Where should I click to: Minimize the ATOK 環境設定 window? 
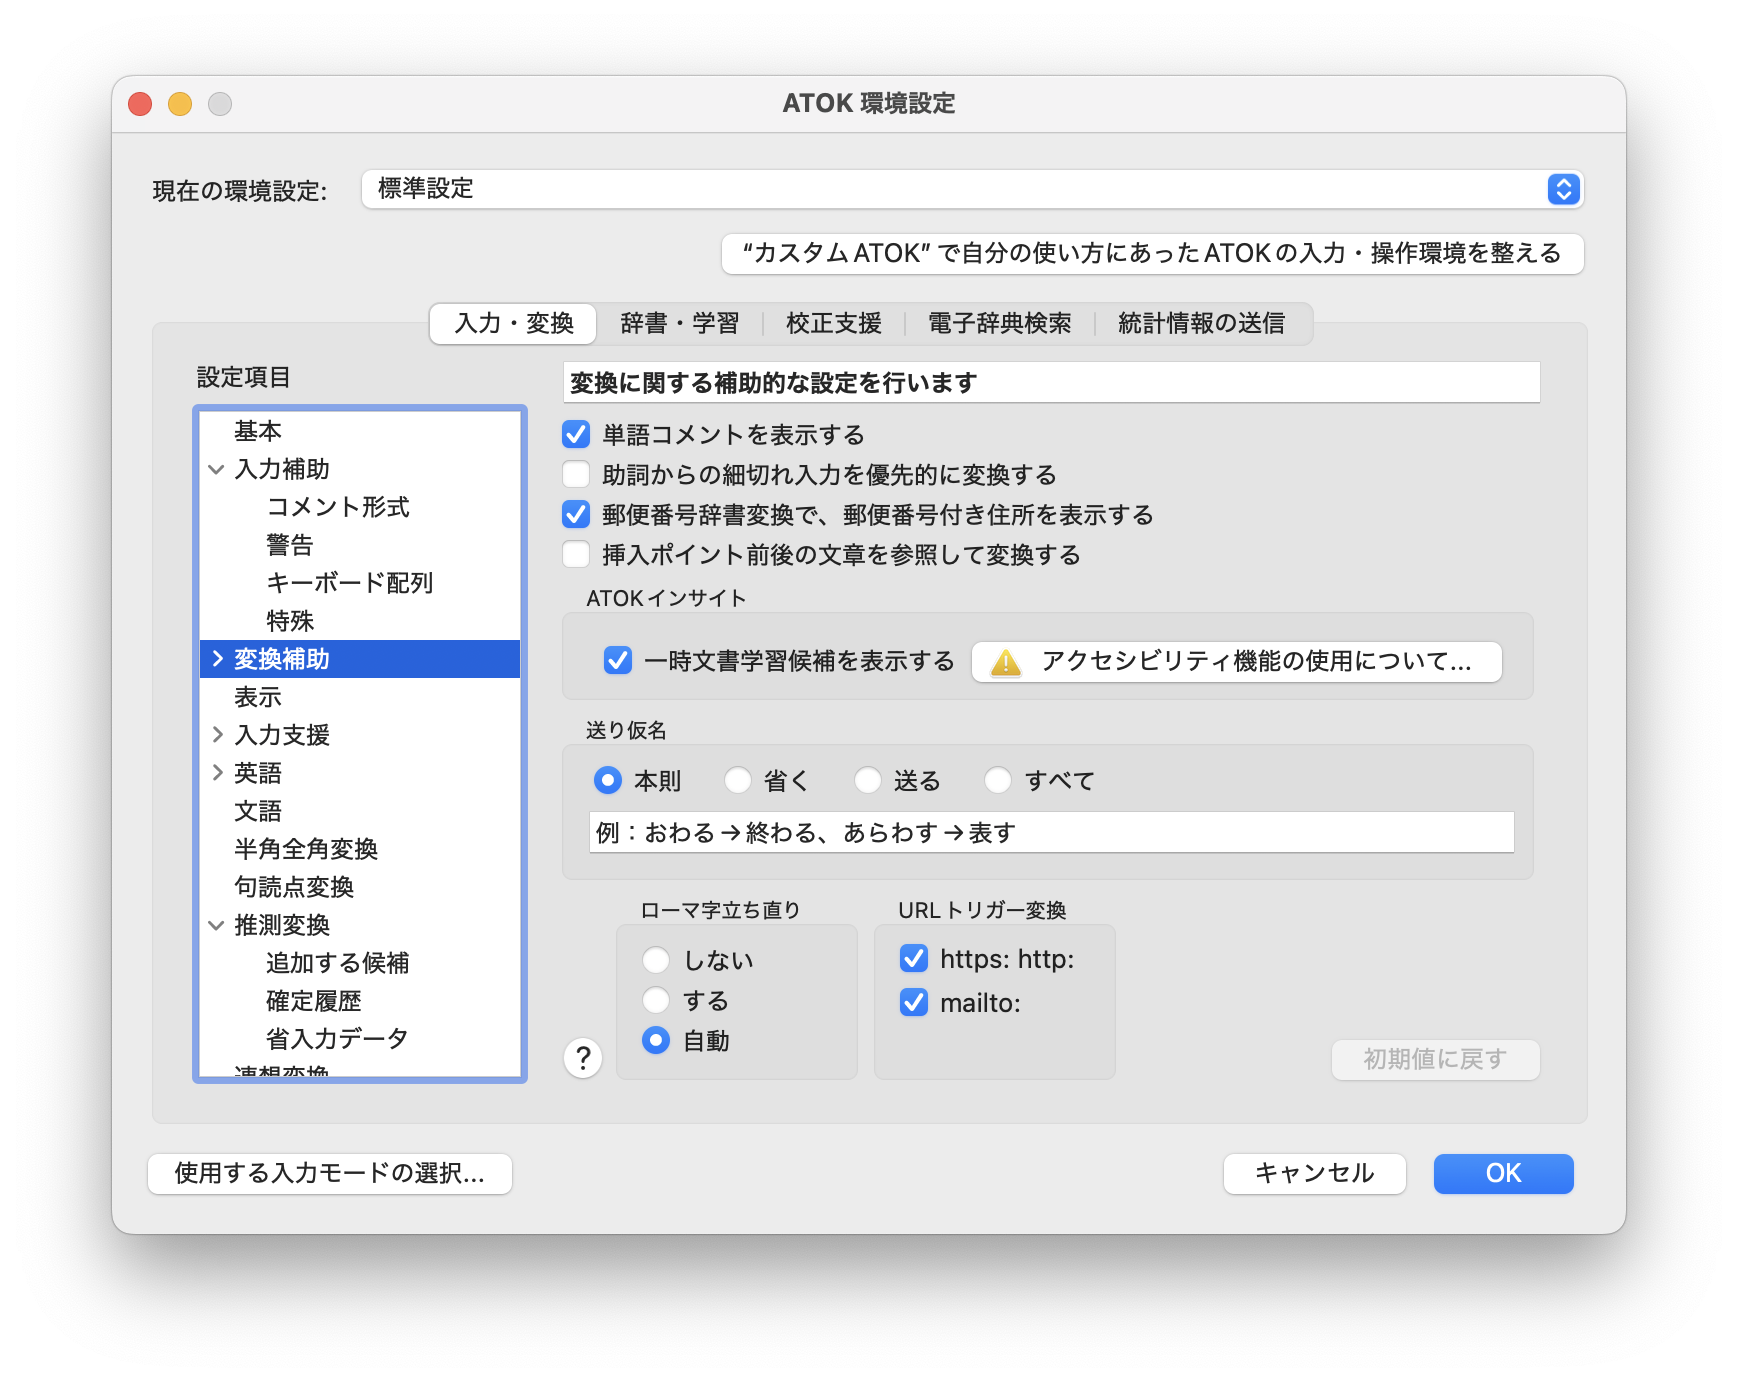pos(180,104)
